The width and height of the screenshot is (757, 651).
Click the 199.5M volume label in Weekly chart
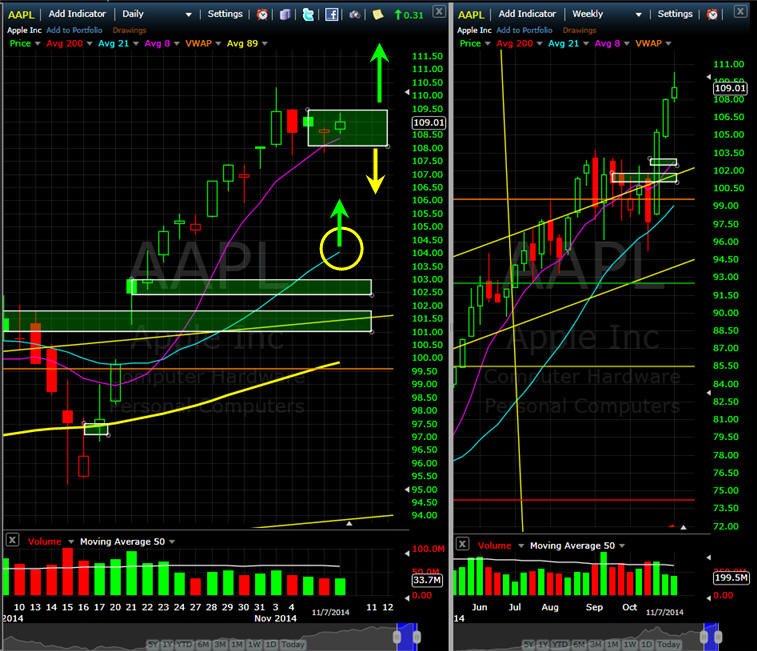(x=731, y=578)
